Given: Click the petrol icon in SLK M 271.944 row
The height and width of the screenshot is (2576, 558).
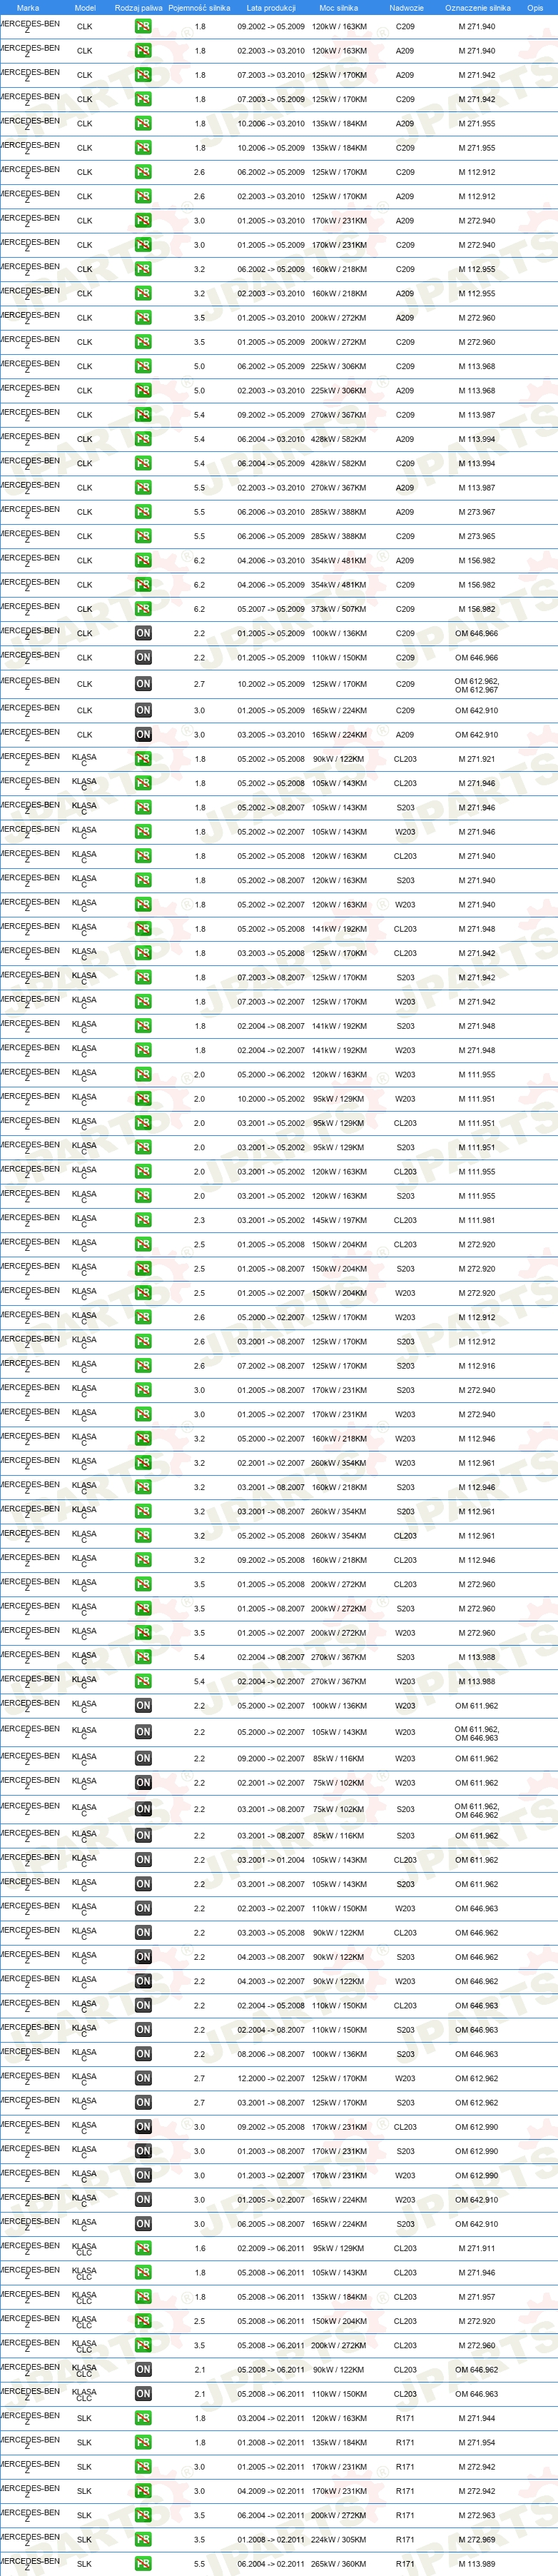Looking at the screenshot, I should [x=143, y=2418].
